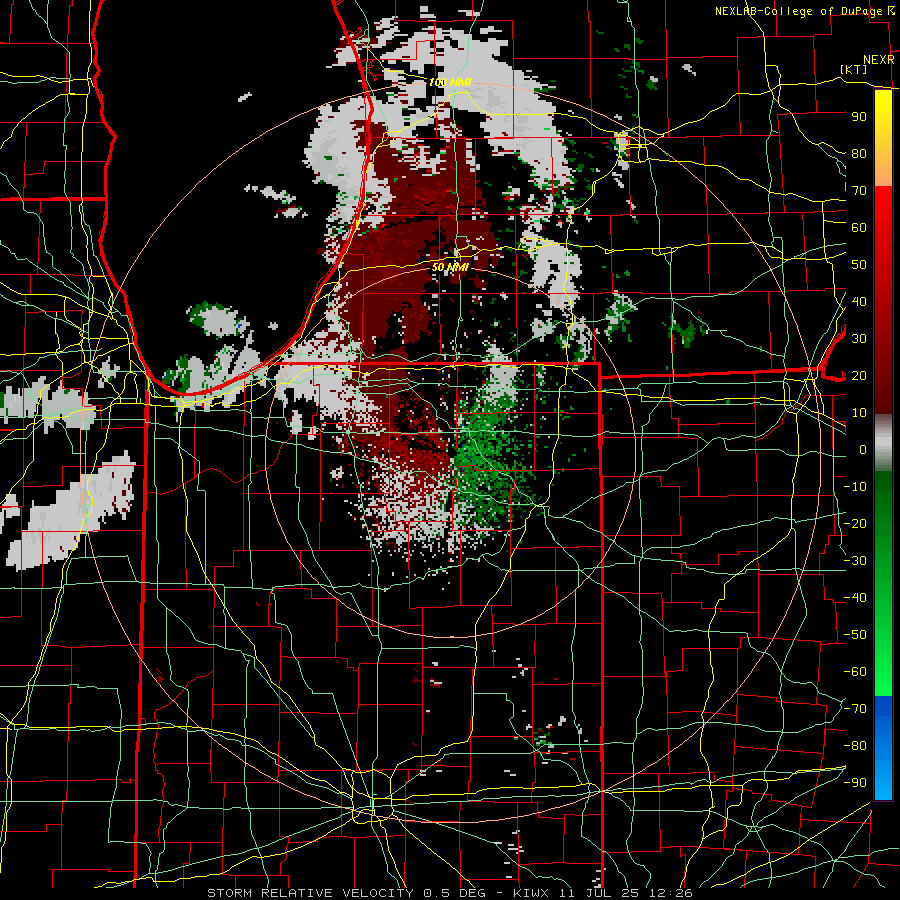Image resolution: width=900 pixels, height=900 pixels.
Task: Click the 50 value on velocity scale
Action: click(859, 265)
